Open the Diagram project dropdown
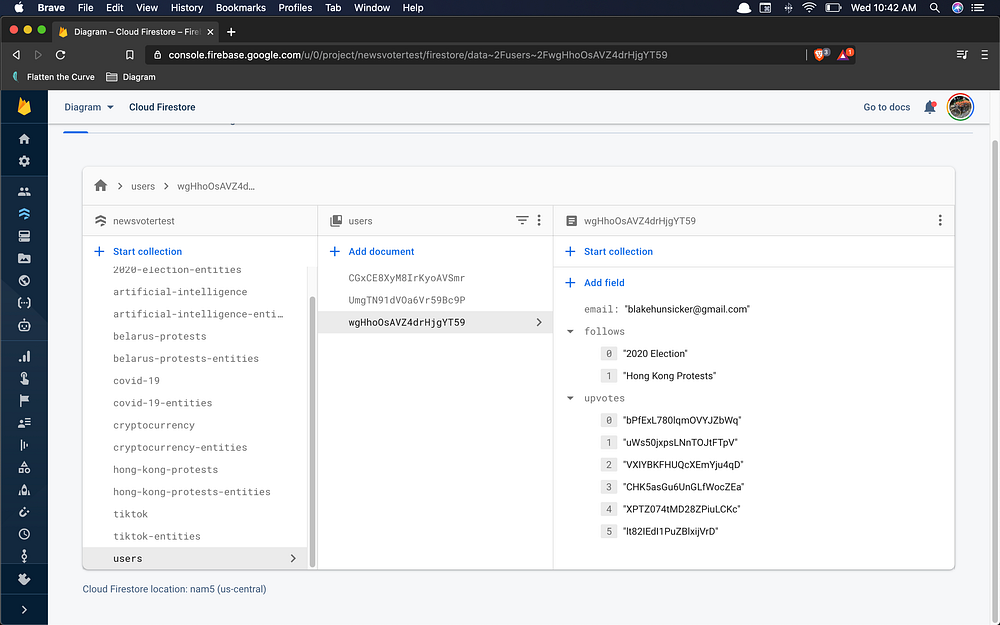This screenshot has height=625, width=1000. pyautogui.click(x=89, y=107)
